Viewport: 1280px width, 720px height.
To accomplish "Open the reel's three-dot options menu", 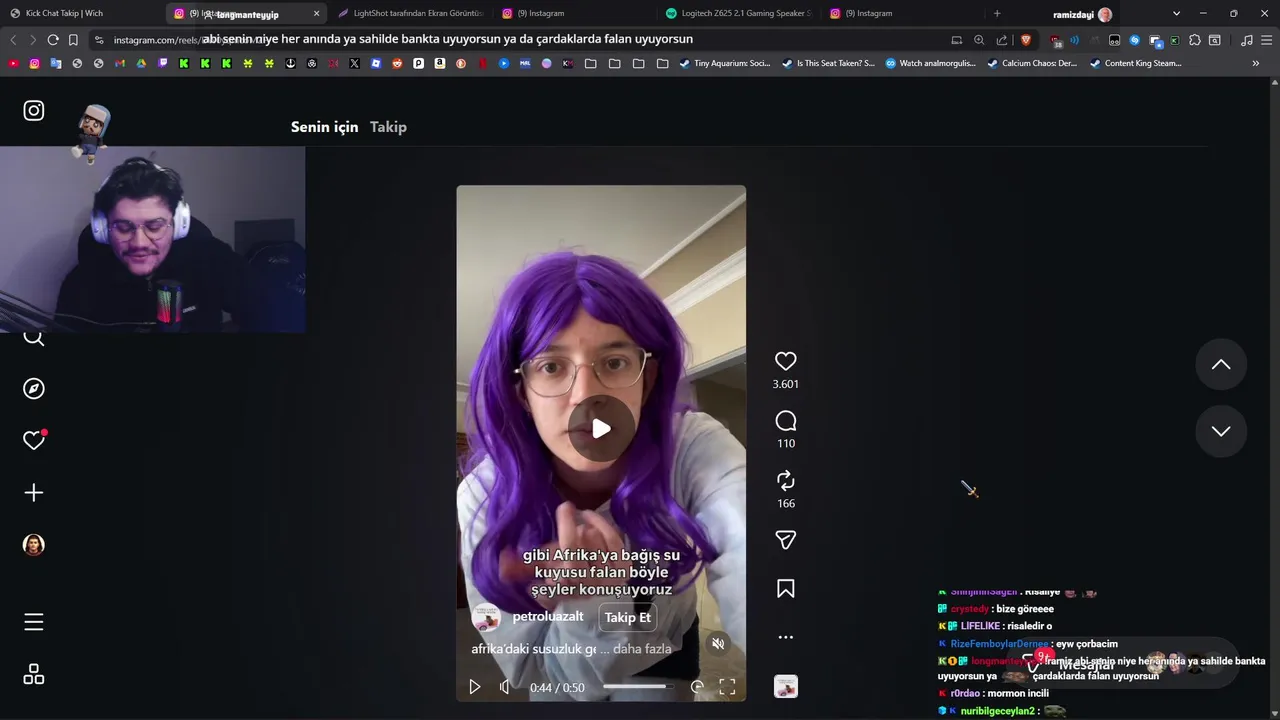I will click(786, 637).
